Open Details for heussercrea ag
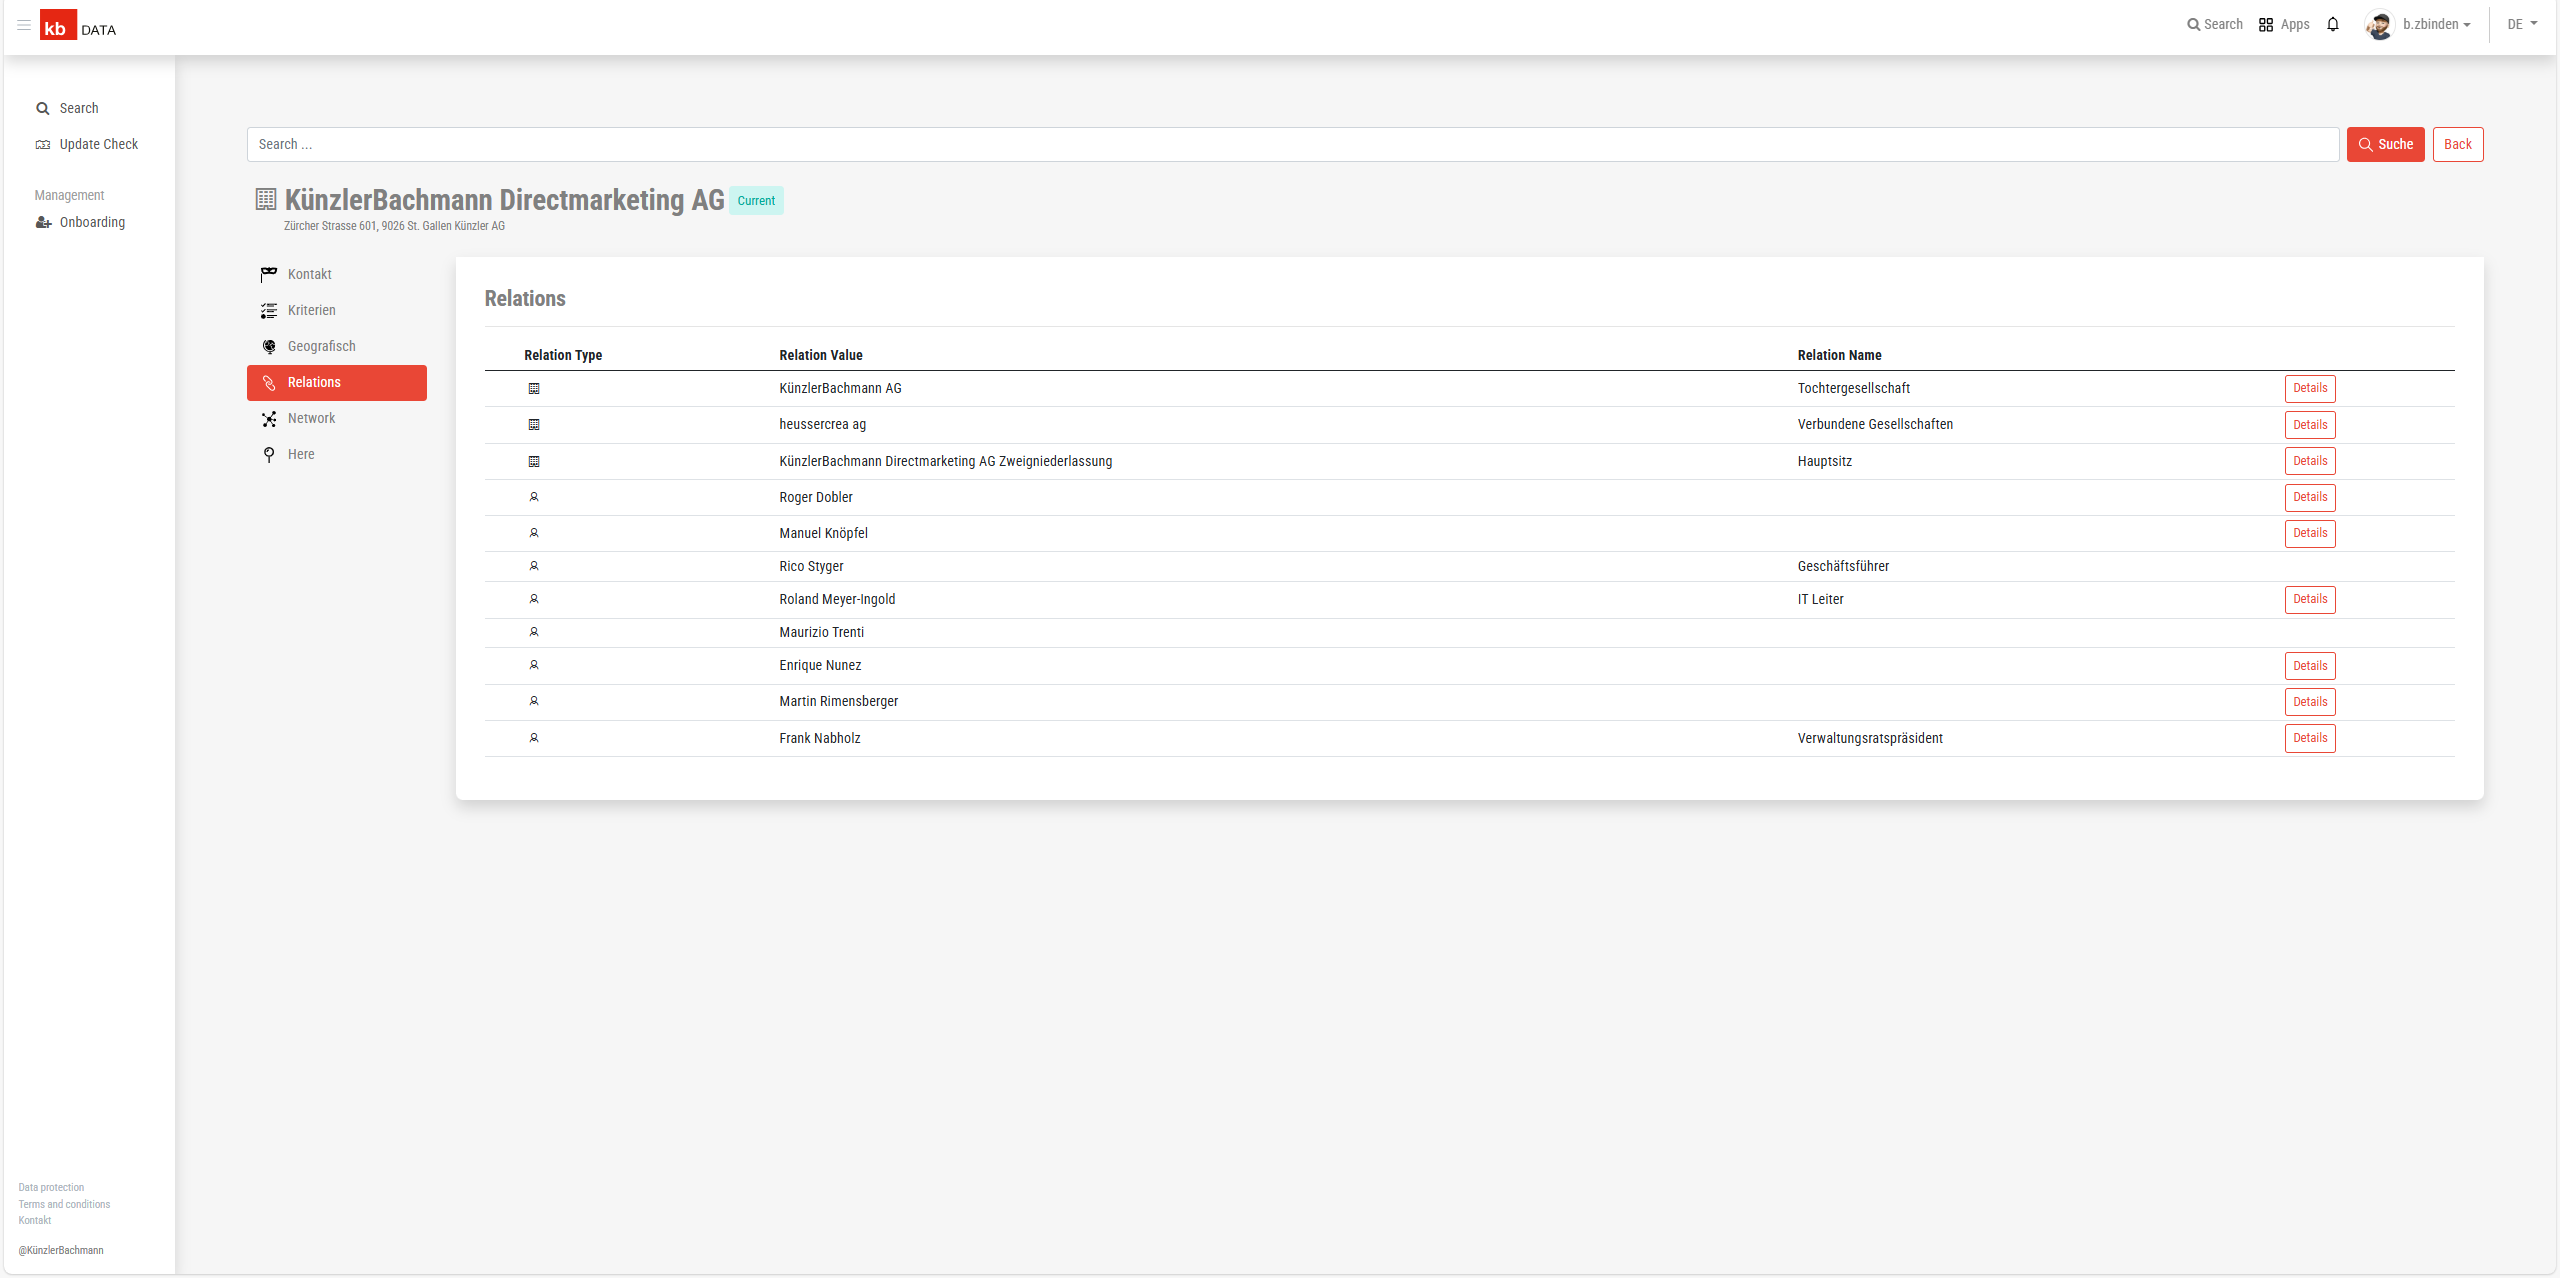2560x1278 pixels. (x=2310, y=425)
